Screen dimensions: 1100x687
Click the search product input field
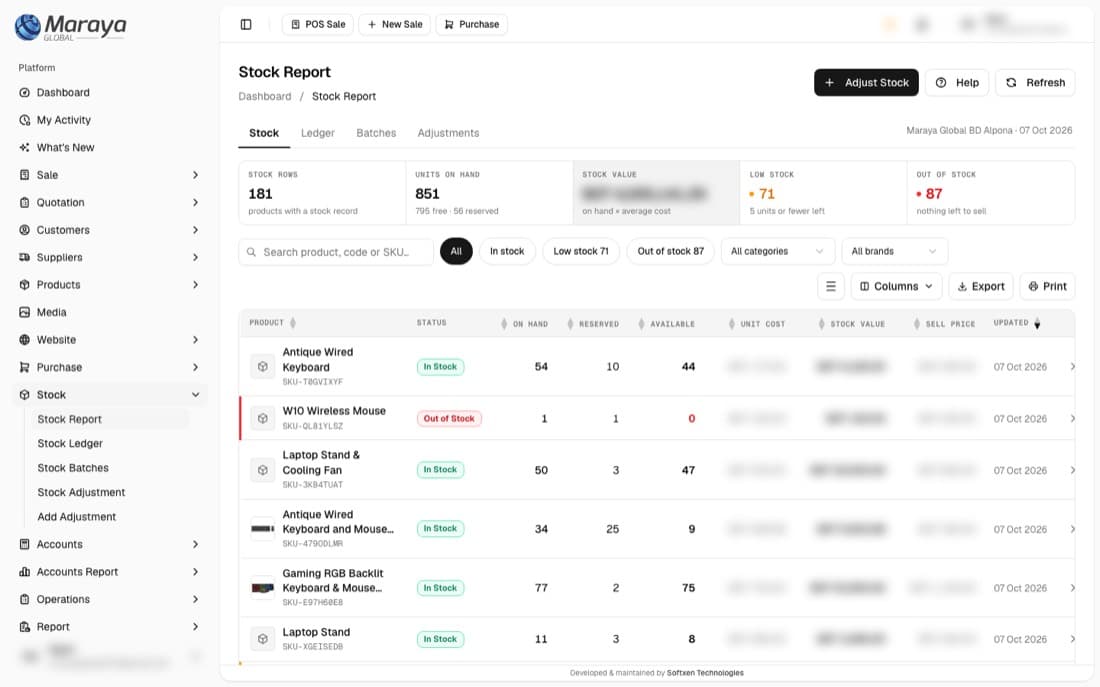pyautogui.click(x=336, y=252)
